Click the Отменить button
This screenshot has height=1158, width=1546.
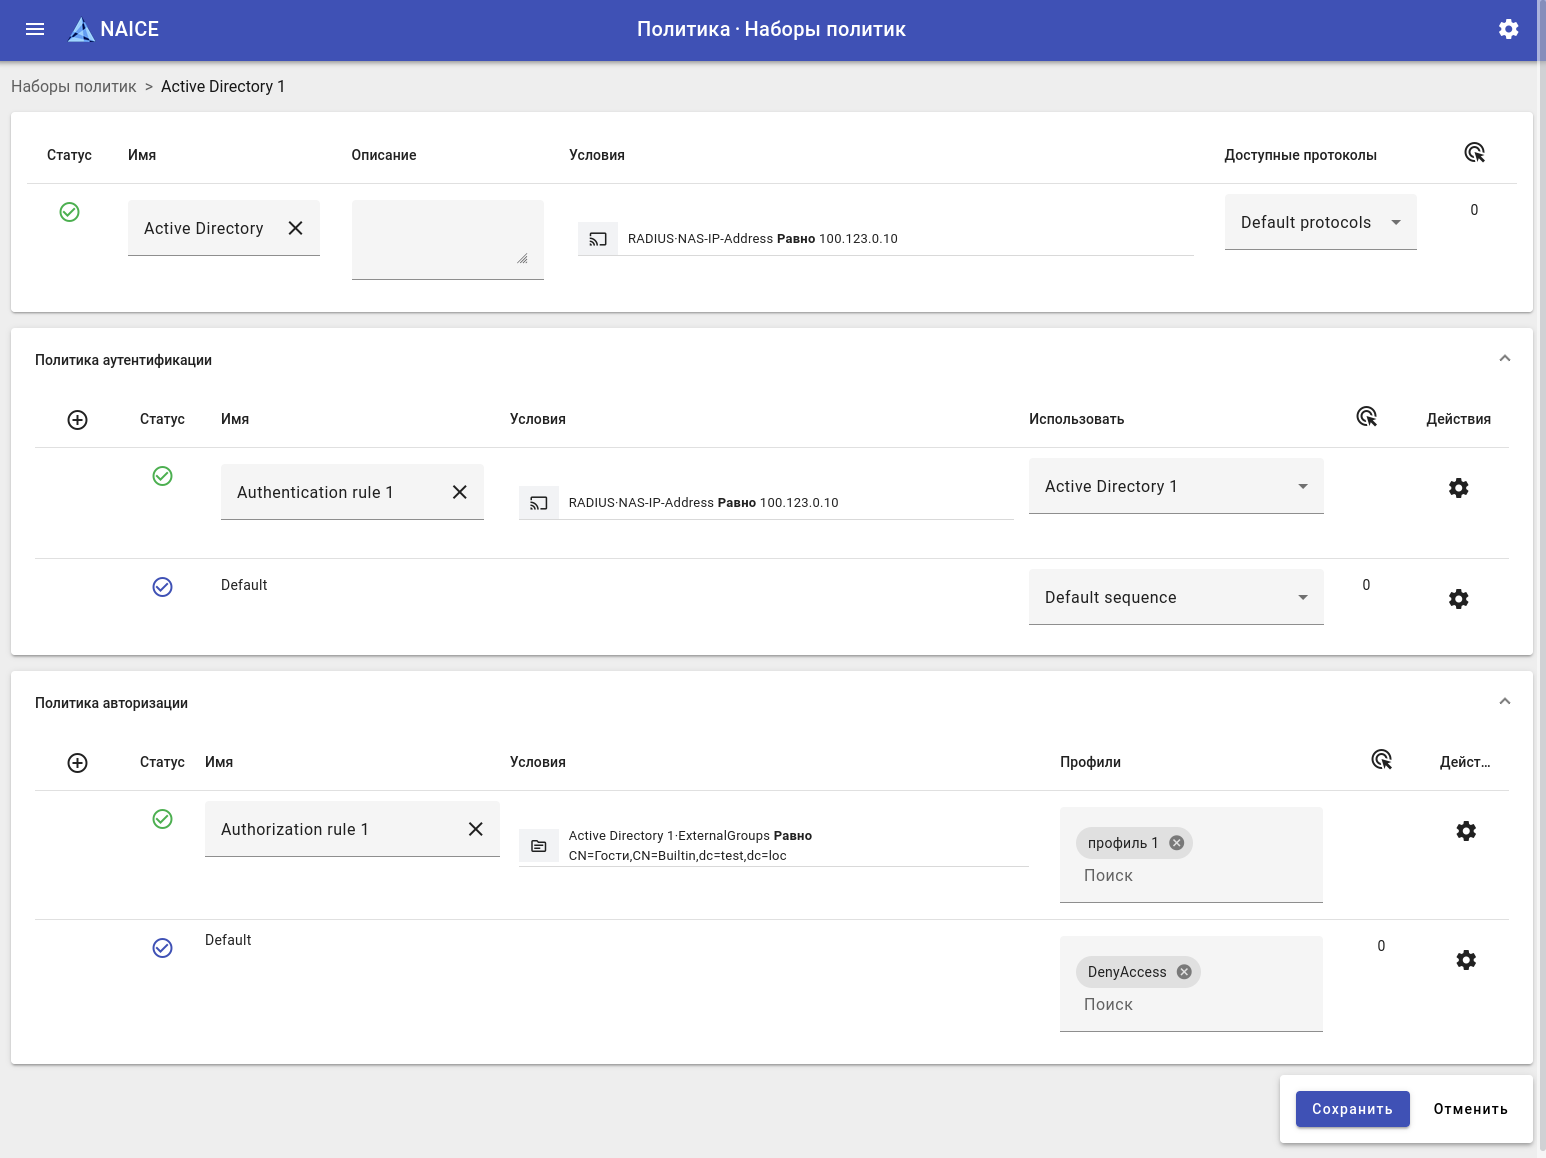(x=1470, y=1109)
